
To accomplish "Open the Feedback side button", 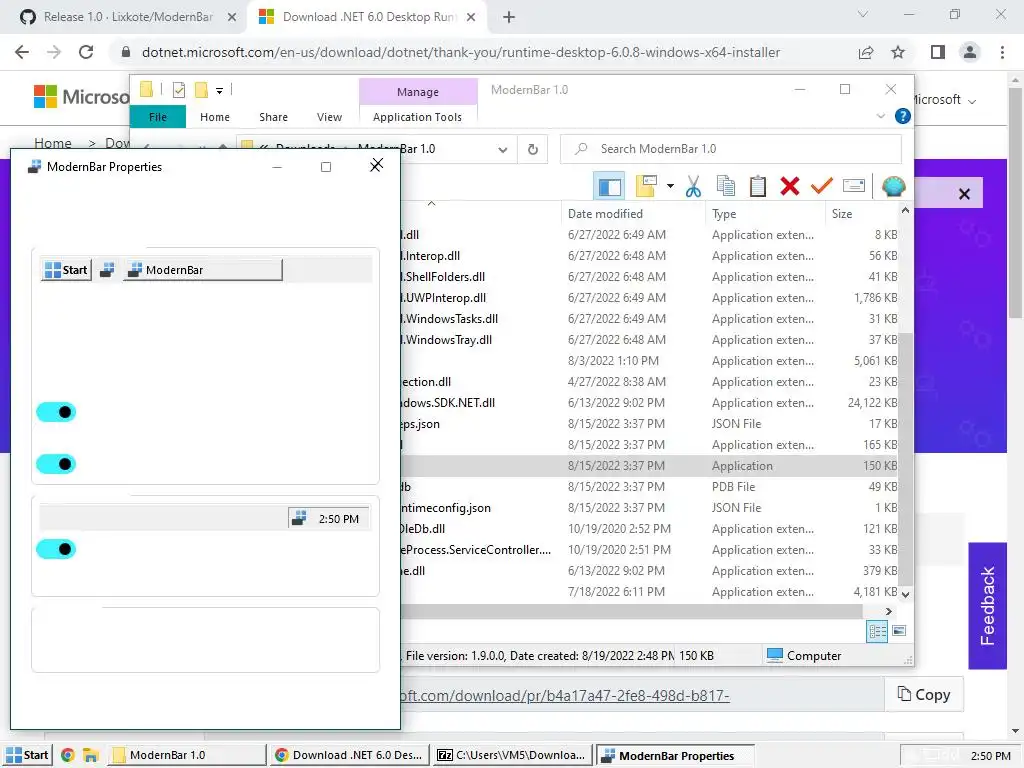I will click(x=987, y=605).
